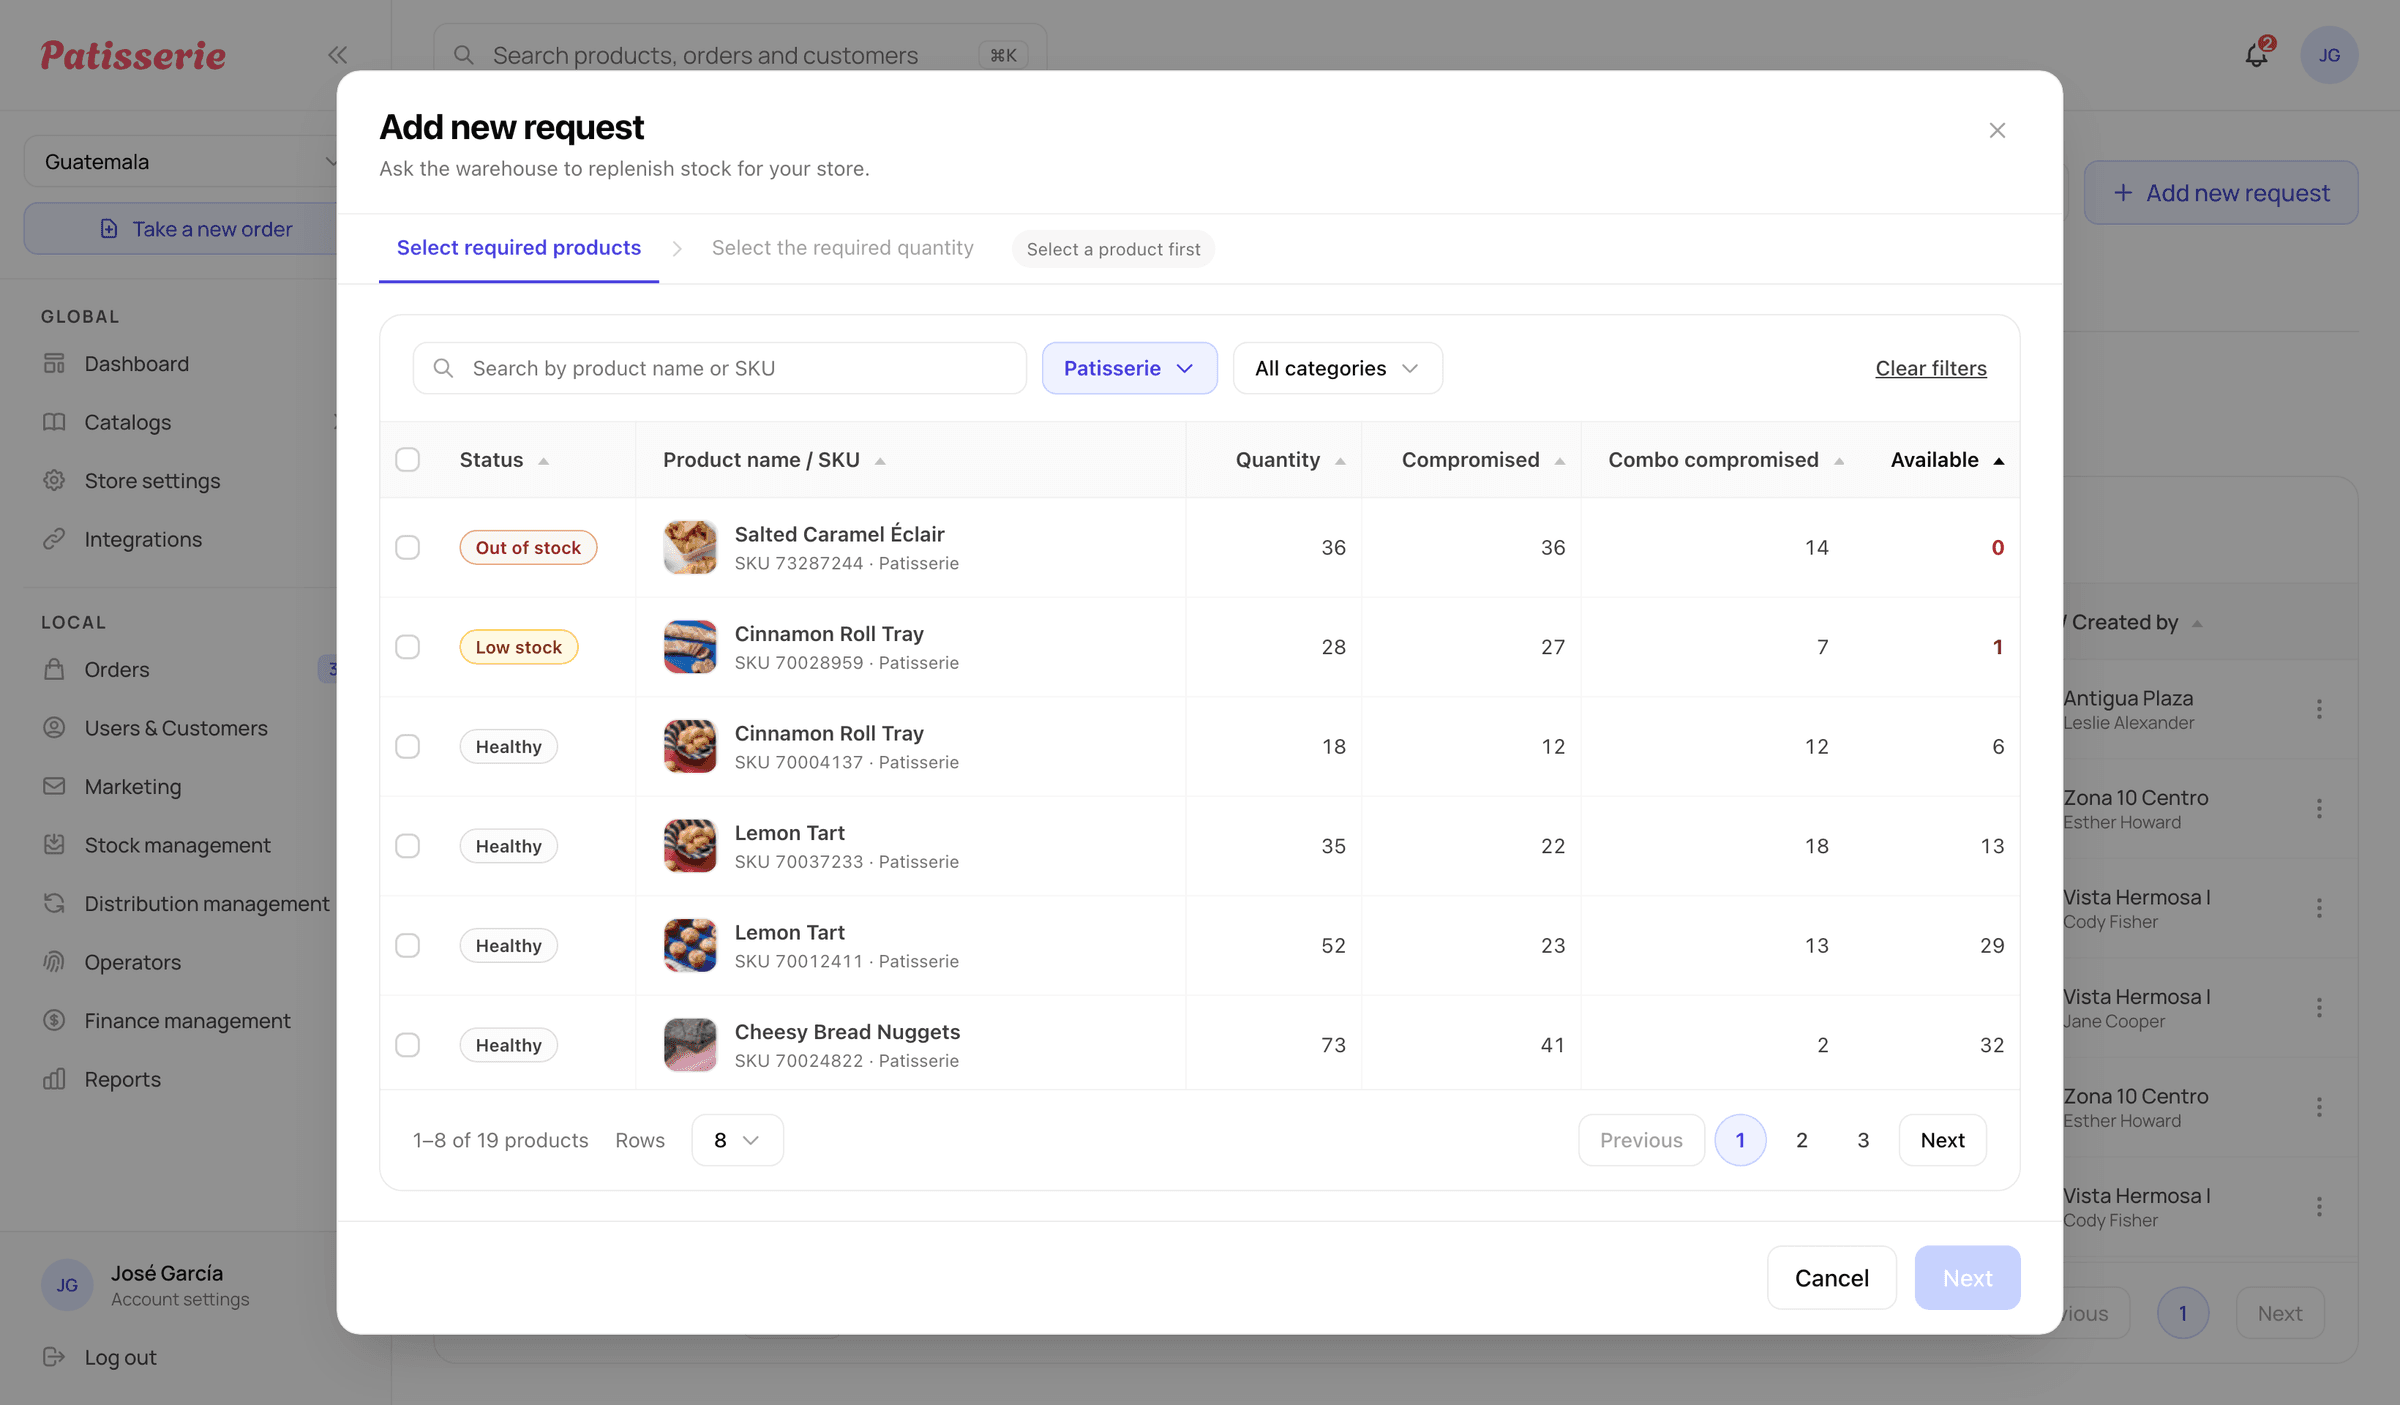2400x1405 pixels.
Task: Check Cheesy Bread Nuggets row
Action: coord(407,1045)
